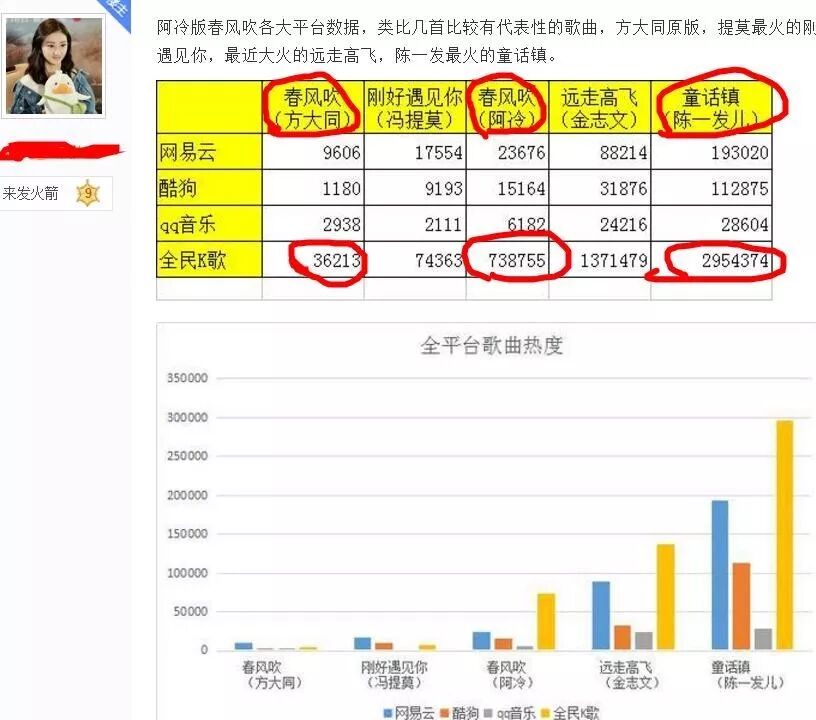
Task: Select the 童话镇(陈一发儿) column header
Action: click(711, 108)
